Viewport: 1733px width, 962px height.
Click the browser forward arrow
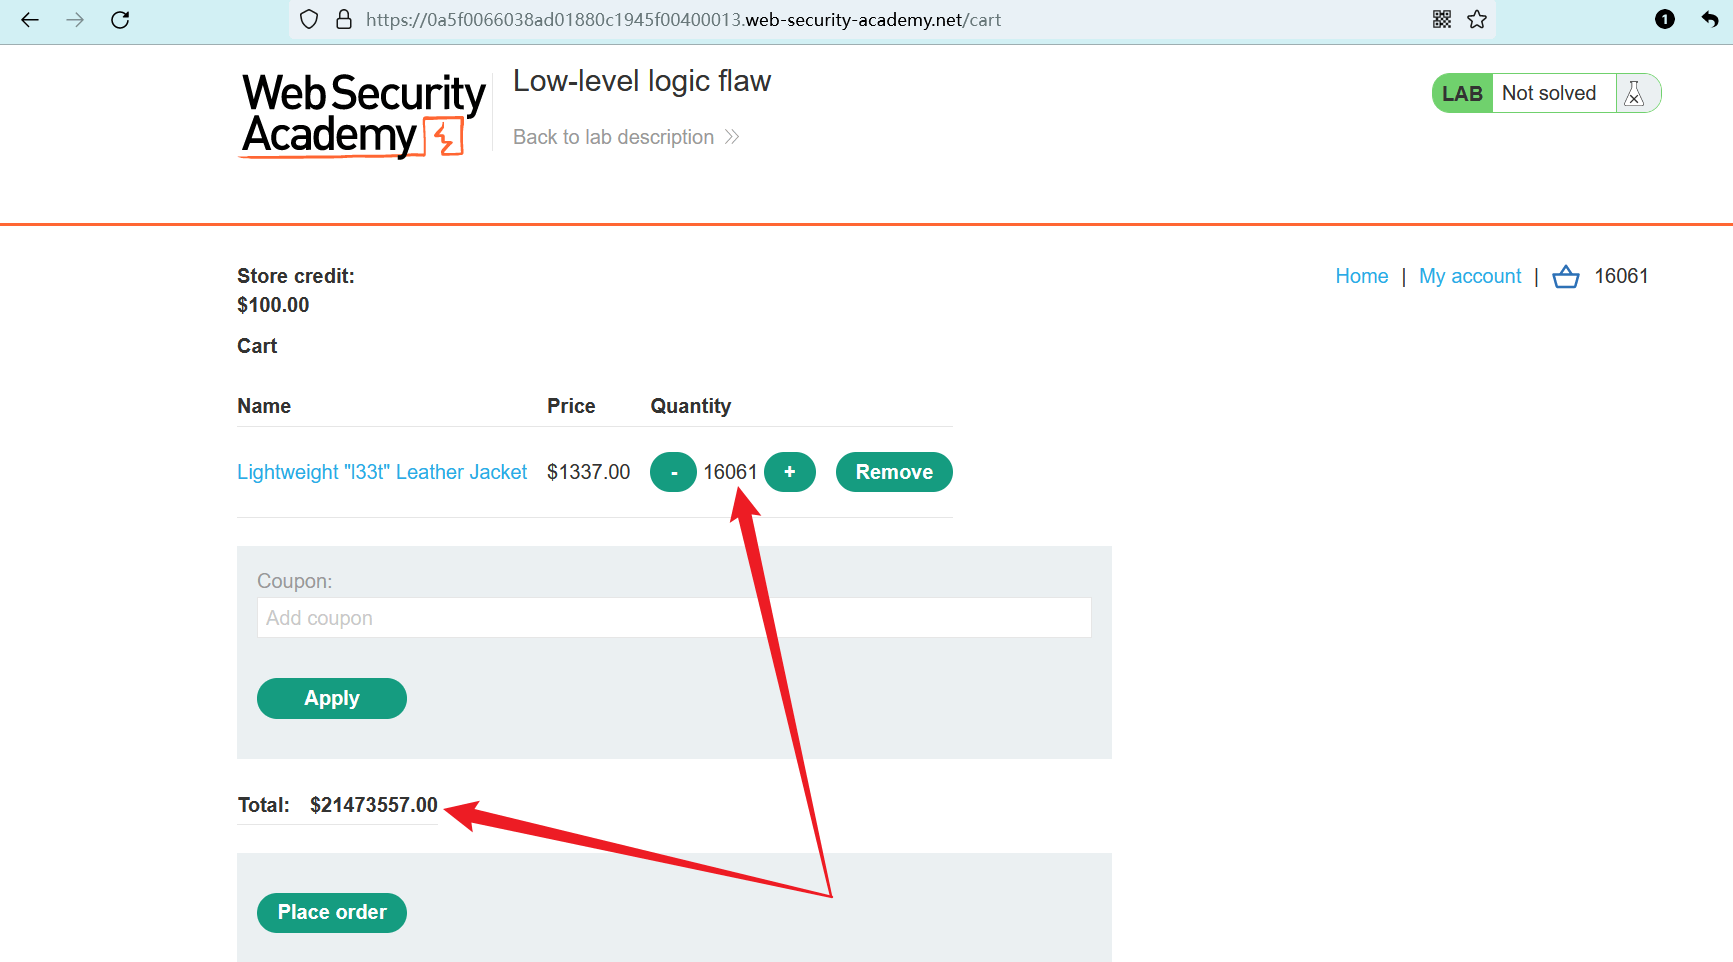point(75,20)
